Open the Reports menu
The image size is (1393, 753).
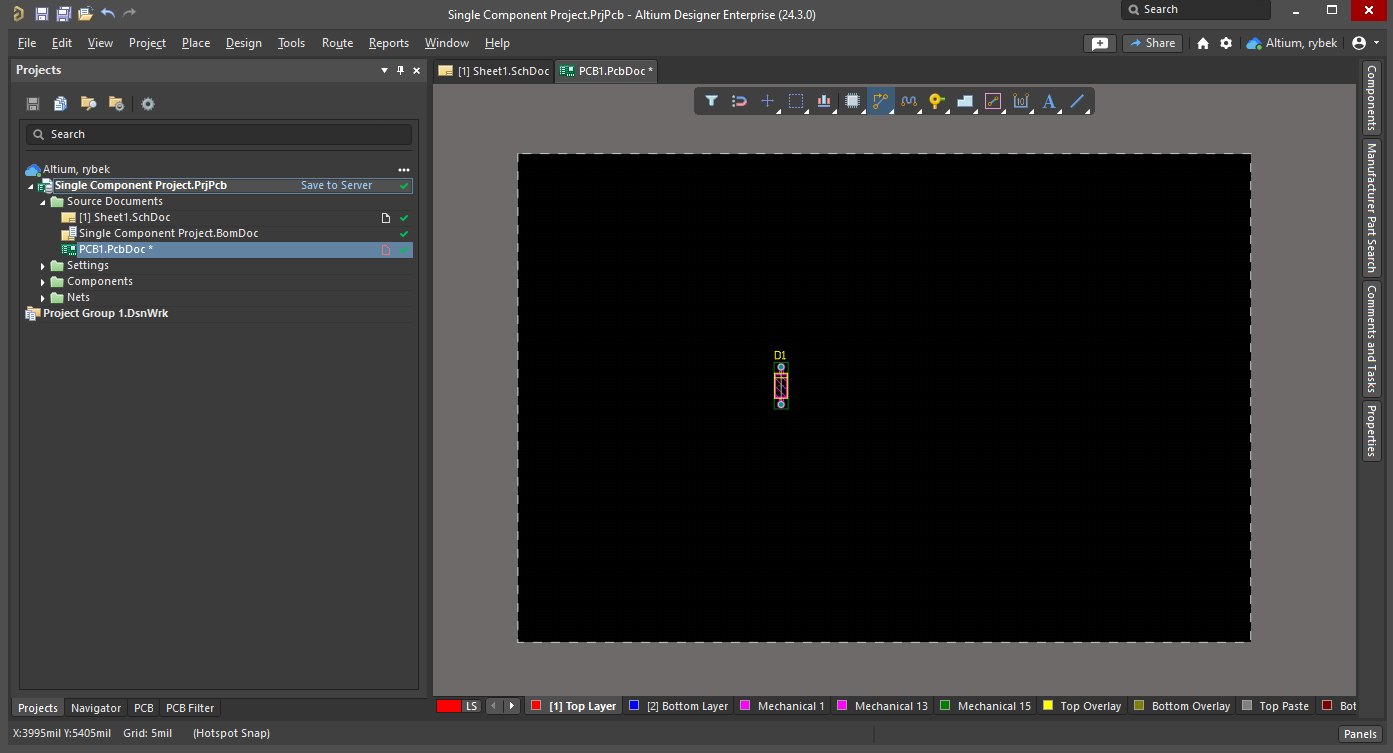(x=389, y=43)
